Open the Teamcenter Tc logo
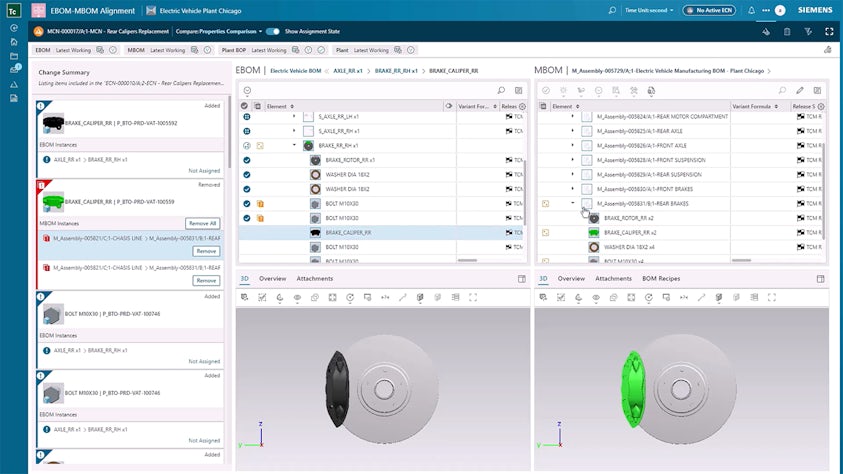Screen dimensions: 843x474 (13, 11)
